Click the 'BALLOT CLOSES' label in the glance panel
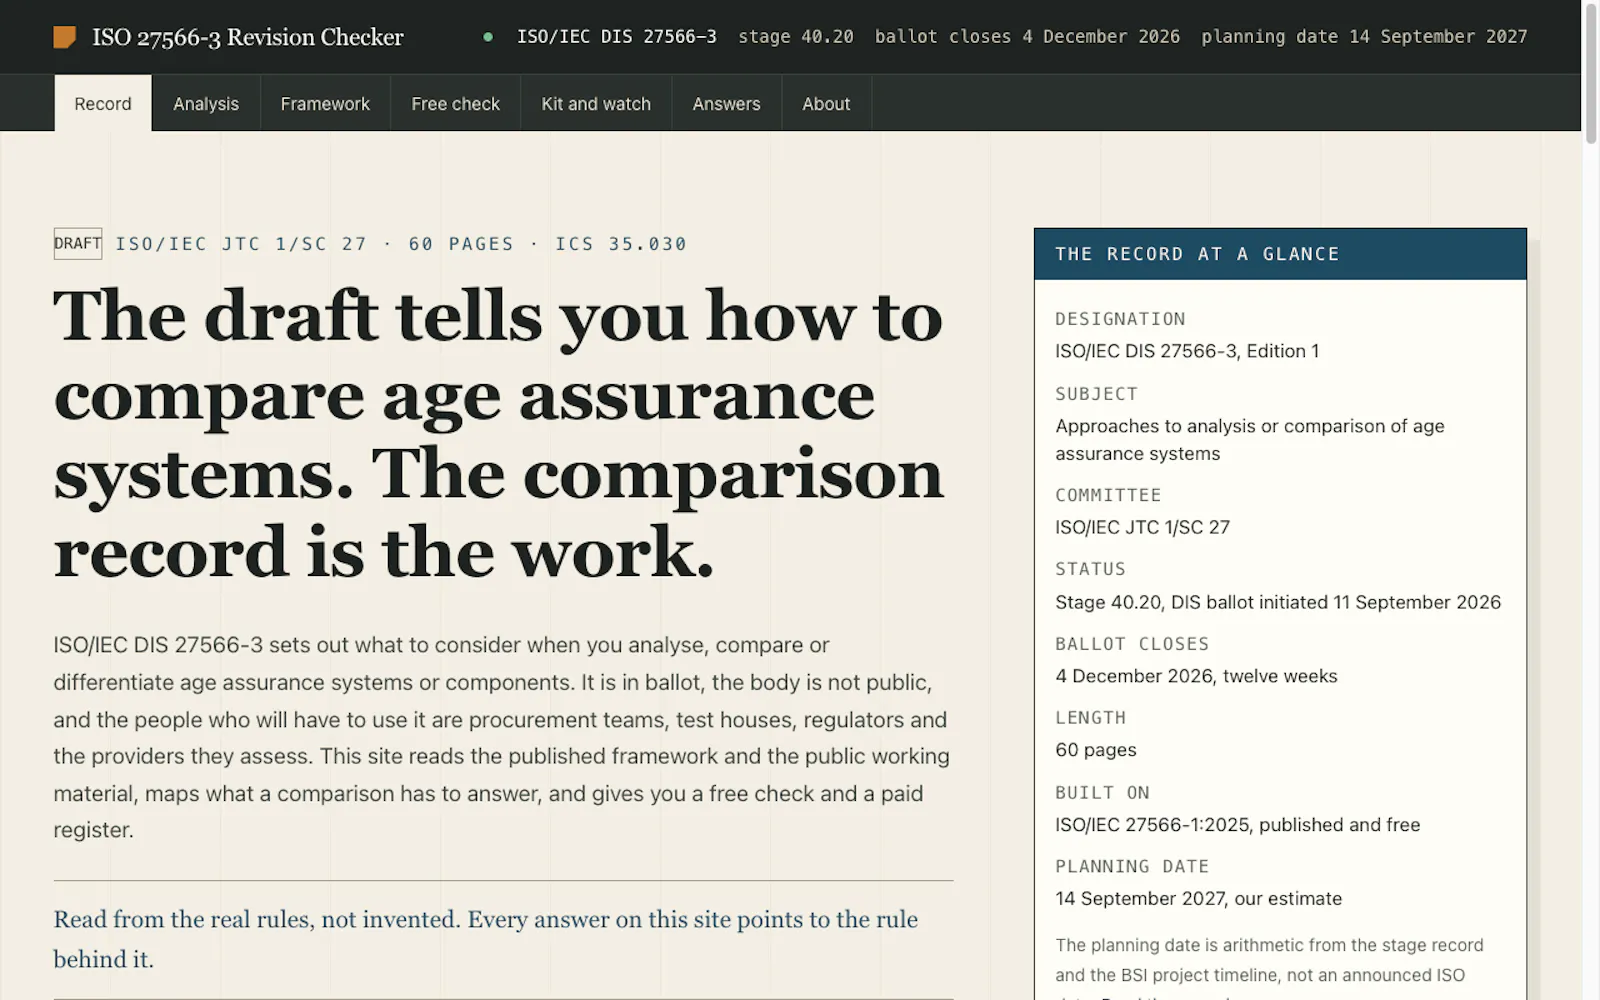The image size is (1600, 1000). [1132, 644]
